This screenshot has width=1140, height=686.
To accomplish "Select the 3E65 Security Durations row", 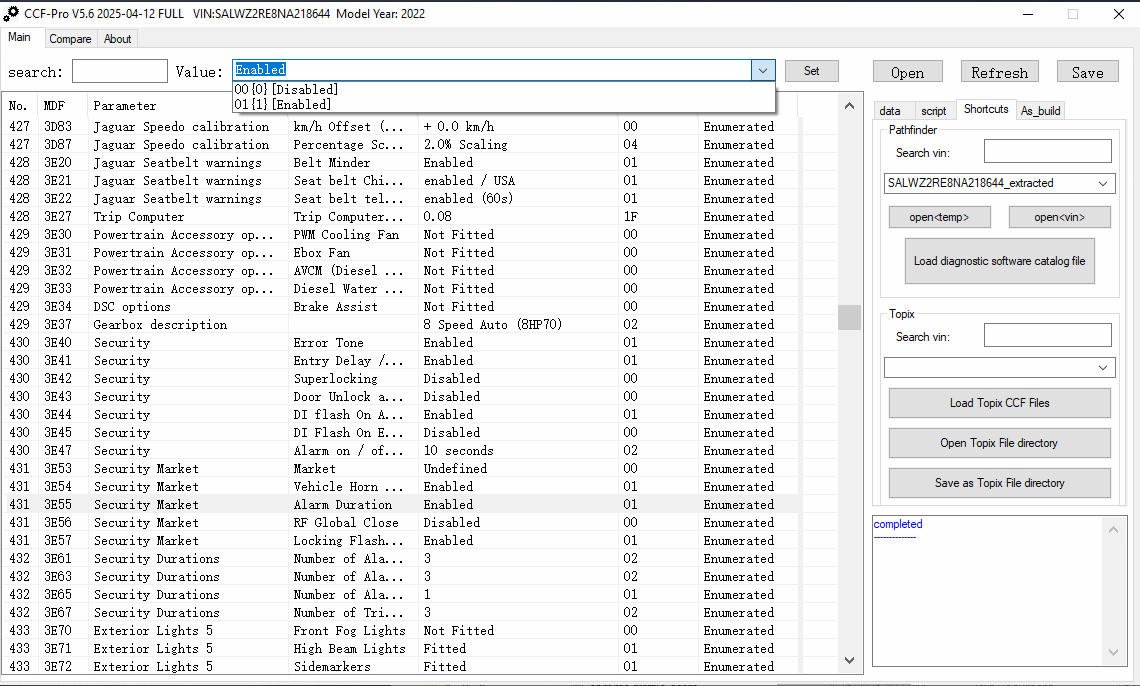I will click(x=400, y=594).
